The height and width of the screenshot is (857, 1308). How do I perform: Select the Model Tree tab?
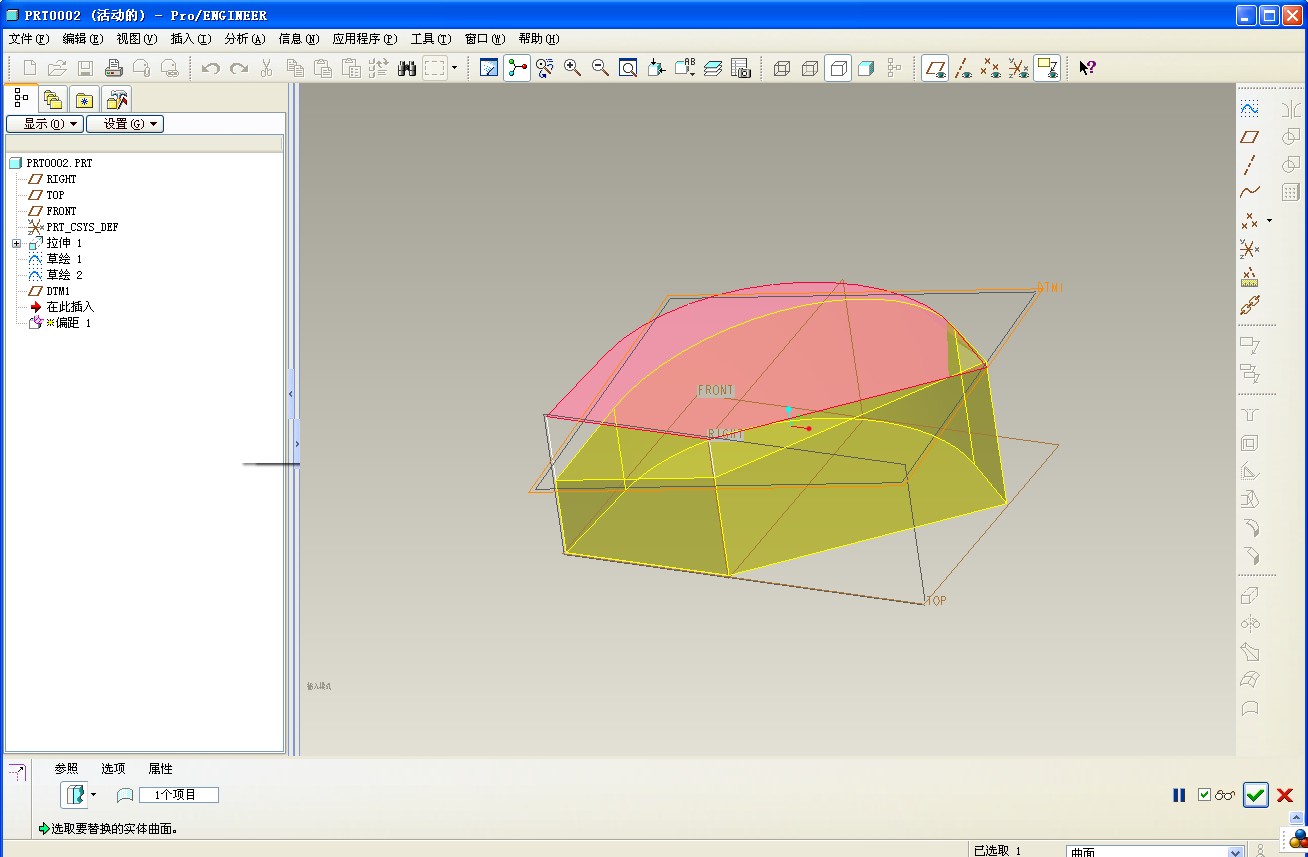tap(21, 98)
